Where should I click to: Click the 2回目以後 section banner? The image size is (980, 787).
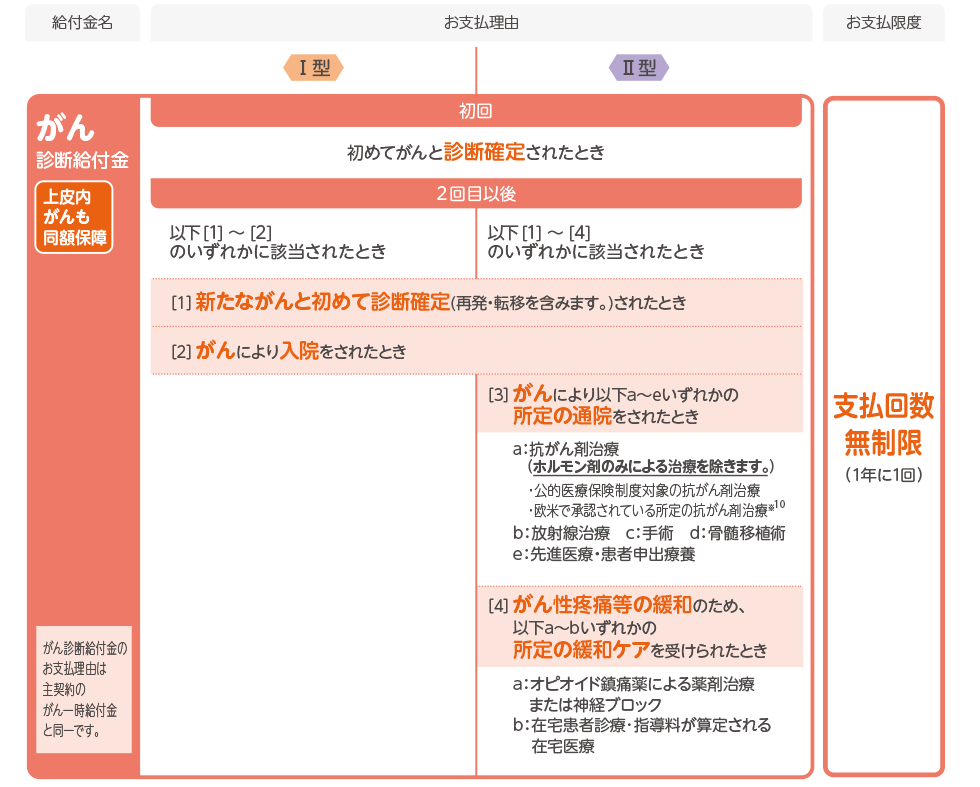pos(476,194)
